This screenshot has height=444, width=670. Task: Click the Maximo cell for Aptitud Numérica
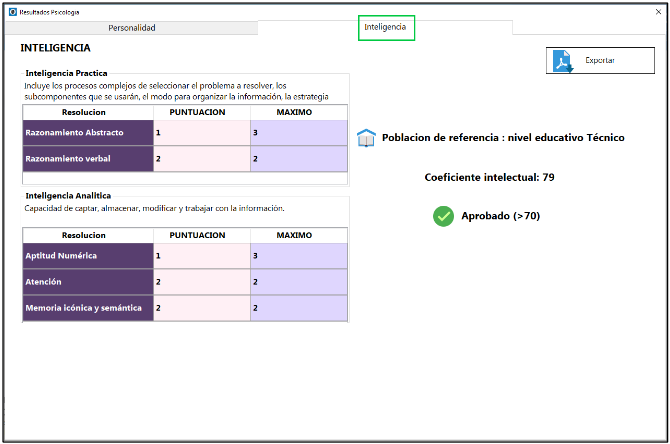(x=298, y=256)
